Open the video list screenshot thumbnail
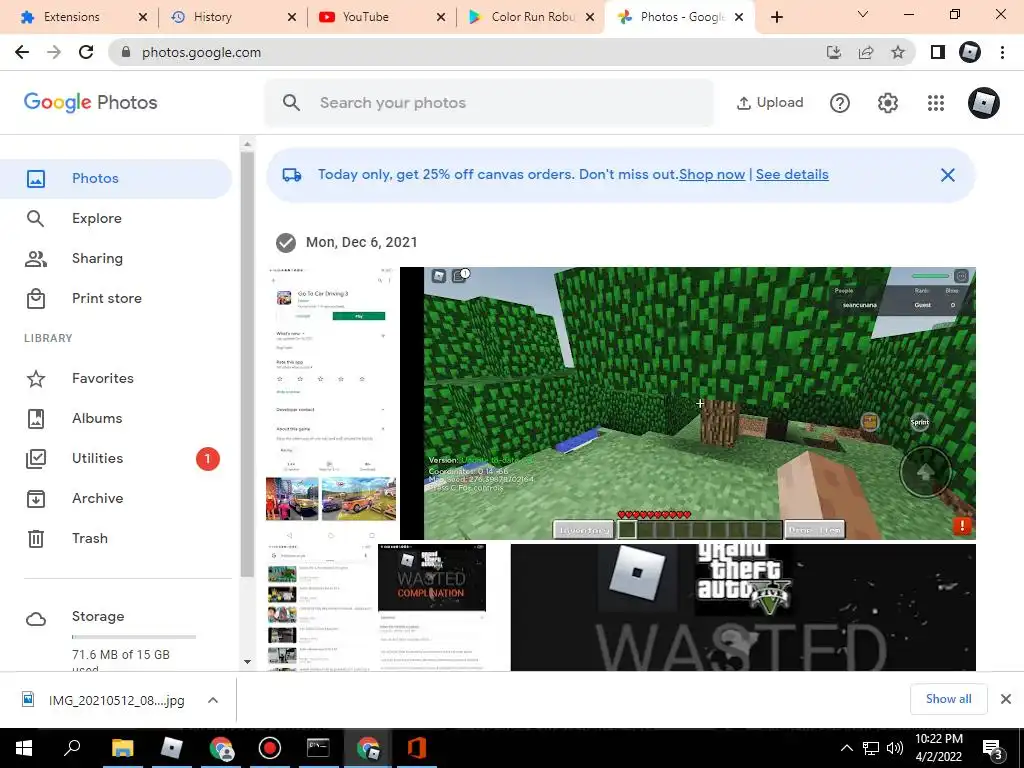Screen dimensions: 1024x768 coord(320,607)
